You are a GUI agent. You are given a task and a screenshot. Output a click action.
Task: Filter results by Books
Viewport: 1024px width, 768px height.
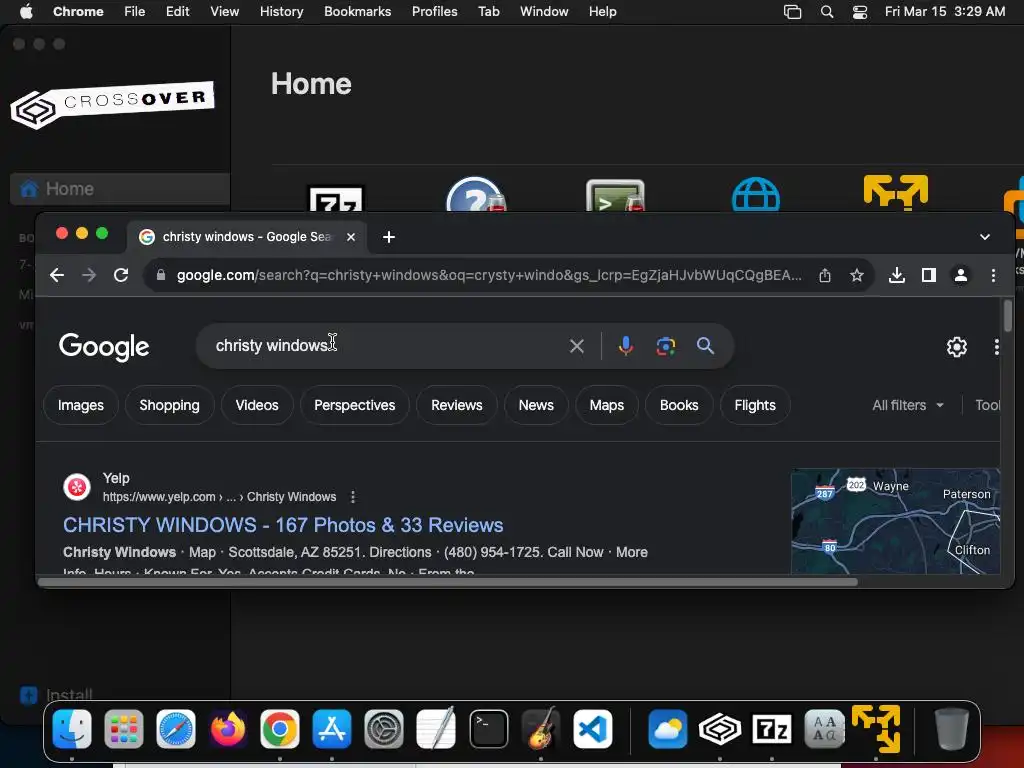(679, 405)
